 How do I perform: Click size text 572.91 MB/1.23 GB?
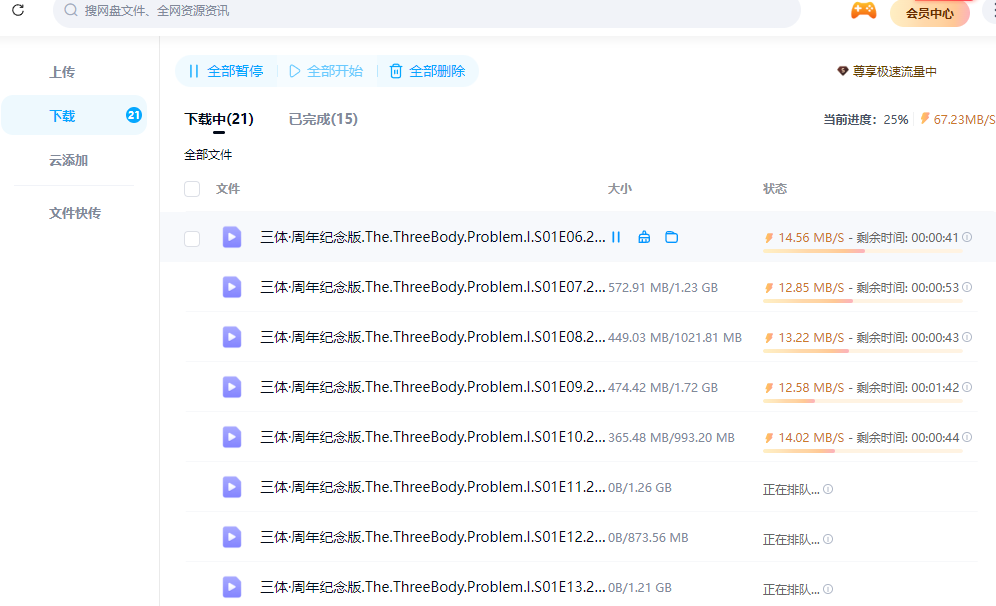(x=663, y=288)
